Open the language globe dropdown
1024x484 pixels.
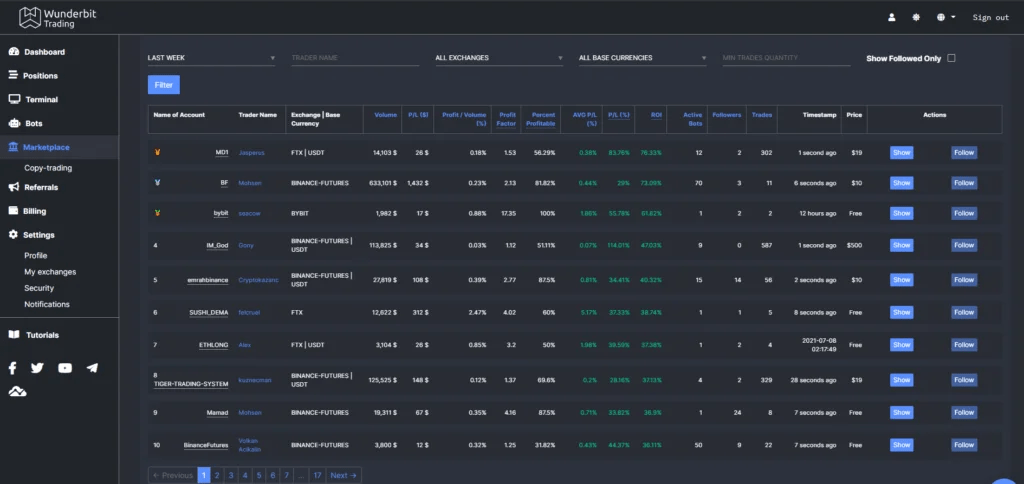click(x=946, y=18)
